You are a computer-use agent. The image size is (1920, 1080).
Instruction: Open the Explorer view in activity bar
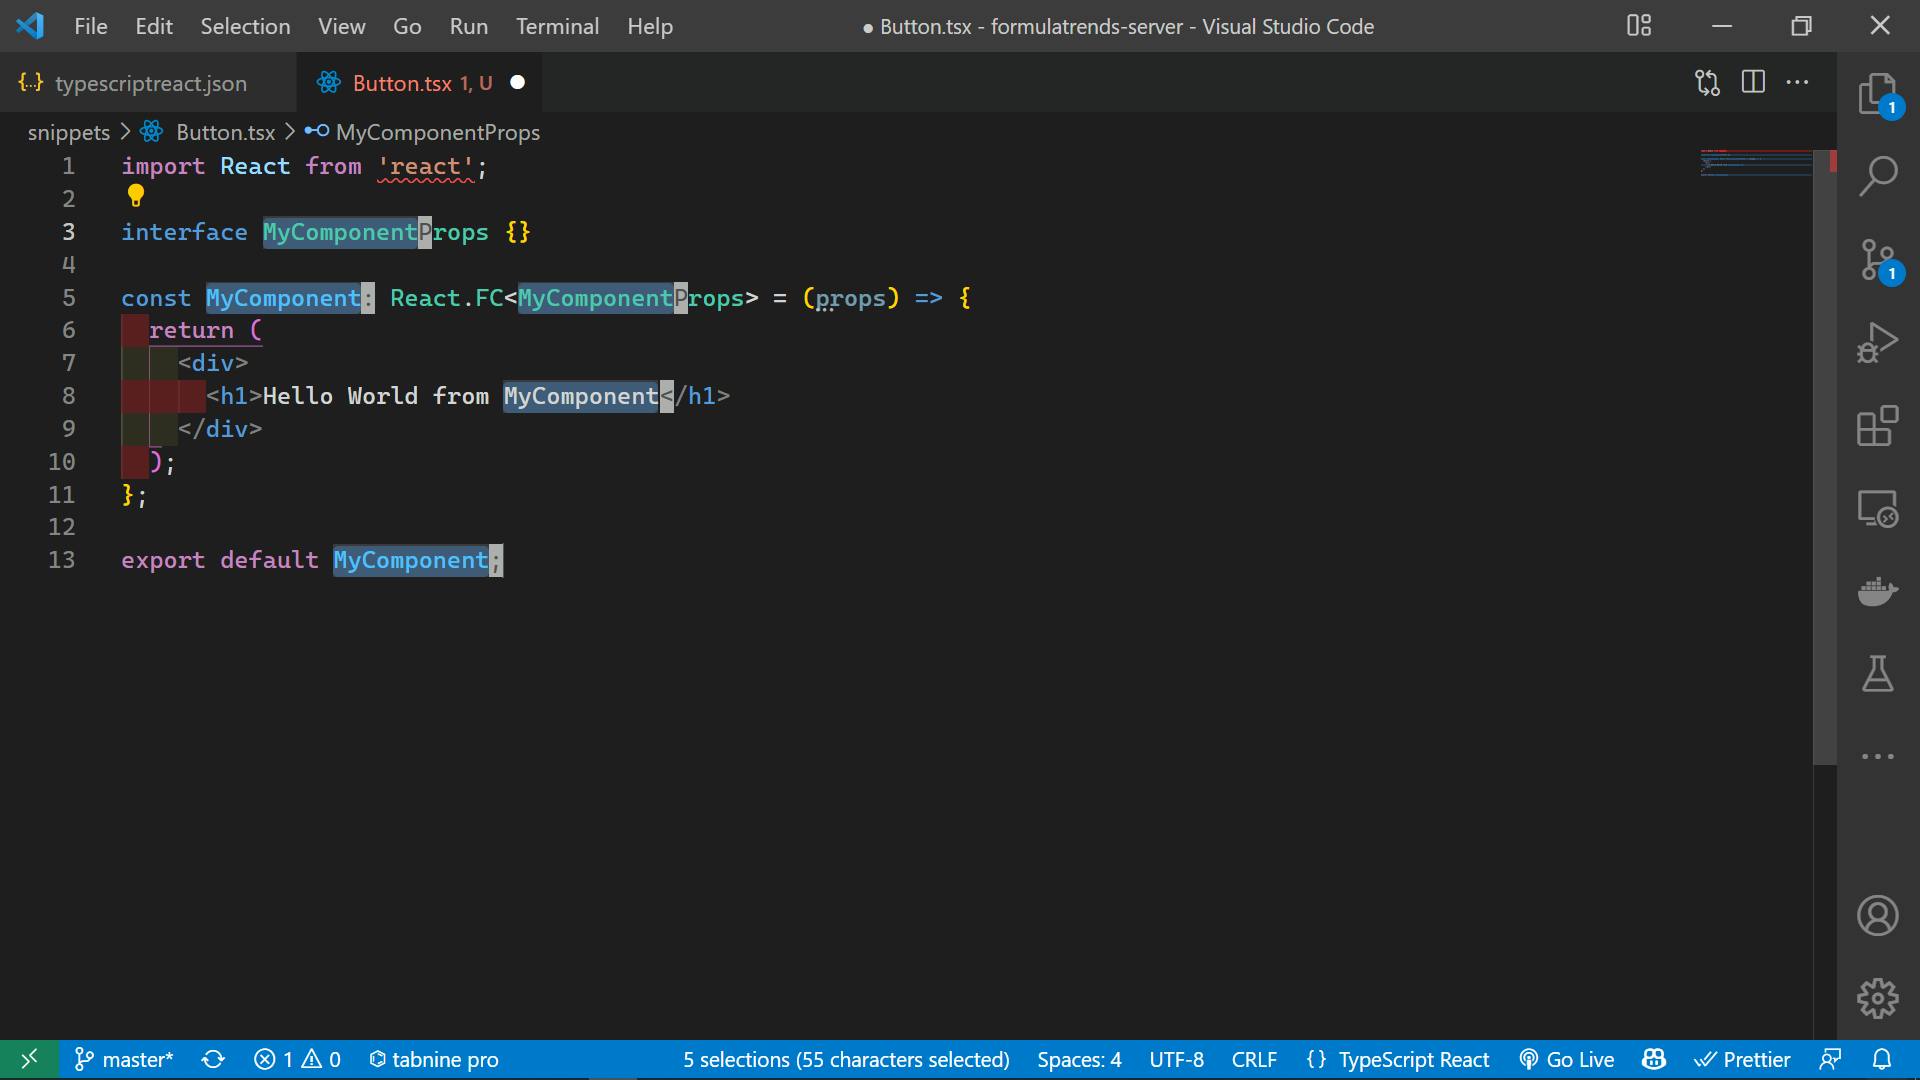(1878, 95)
